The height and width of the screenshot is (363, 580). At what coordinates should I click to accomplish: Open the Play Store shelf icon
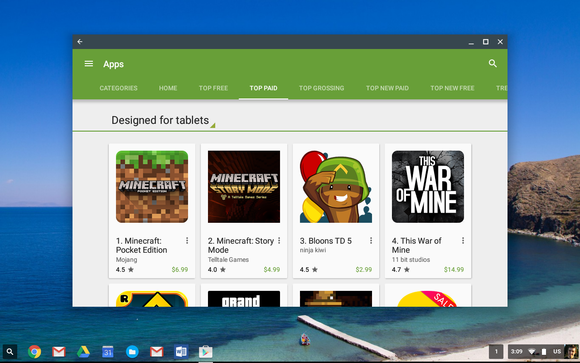pos(205,352)
